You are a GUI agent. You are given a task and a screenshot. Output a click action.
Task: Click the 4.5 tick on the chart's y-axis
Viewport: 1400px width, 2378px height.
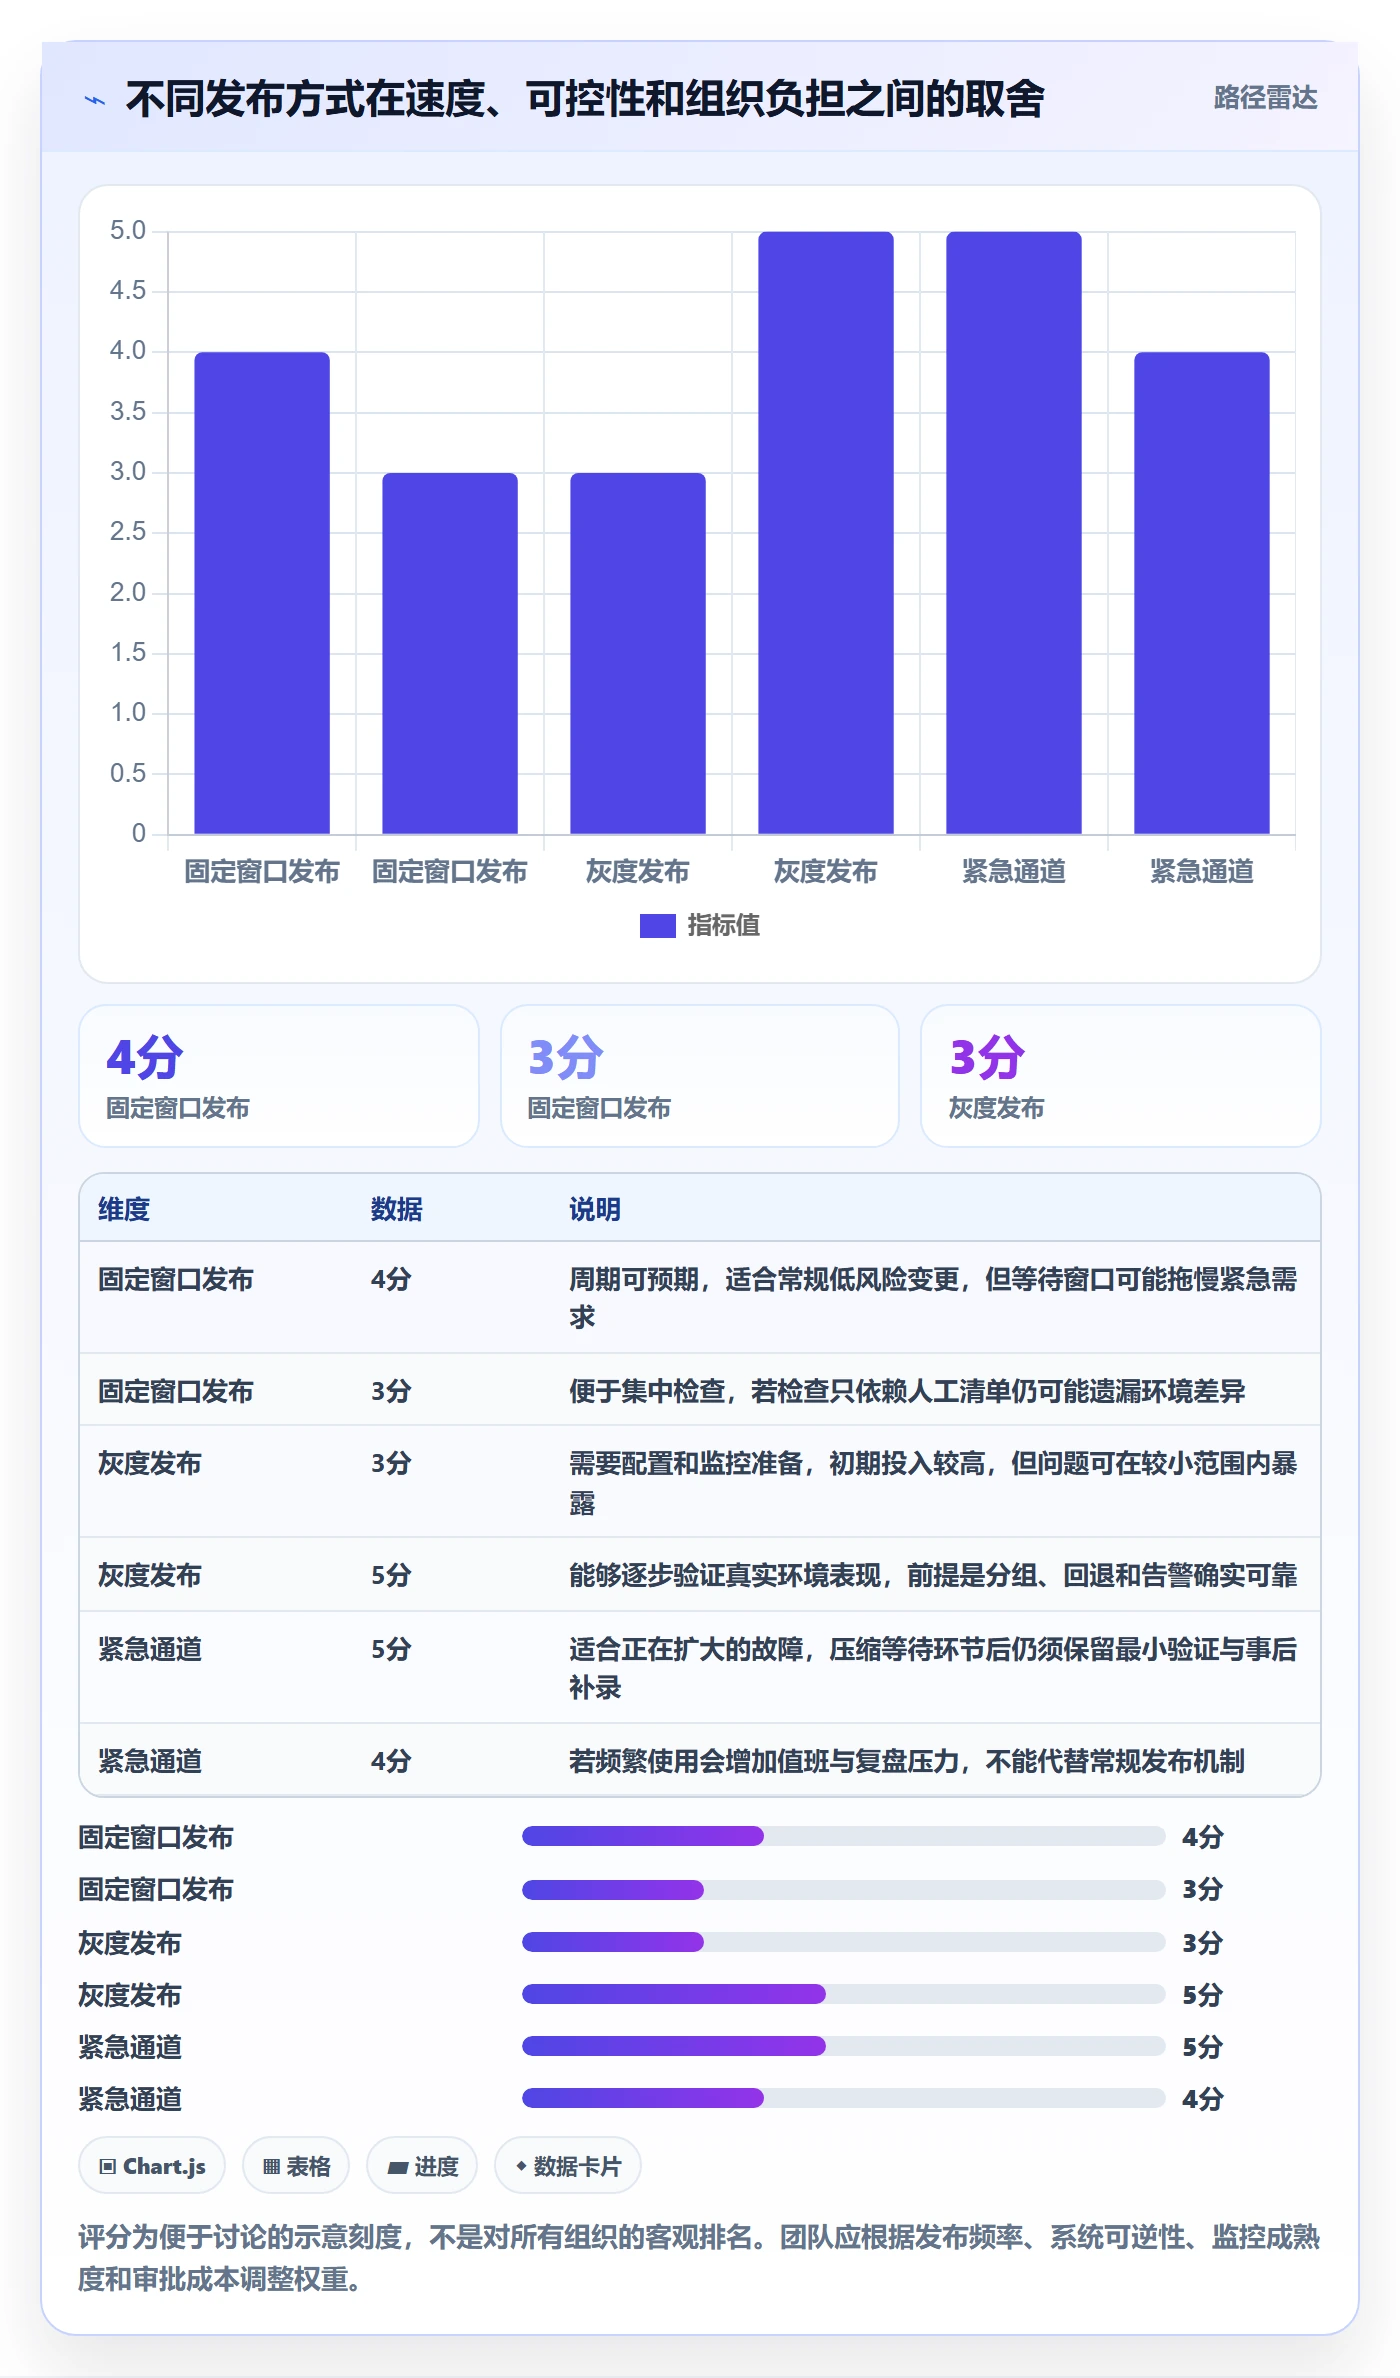point(128,291)
